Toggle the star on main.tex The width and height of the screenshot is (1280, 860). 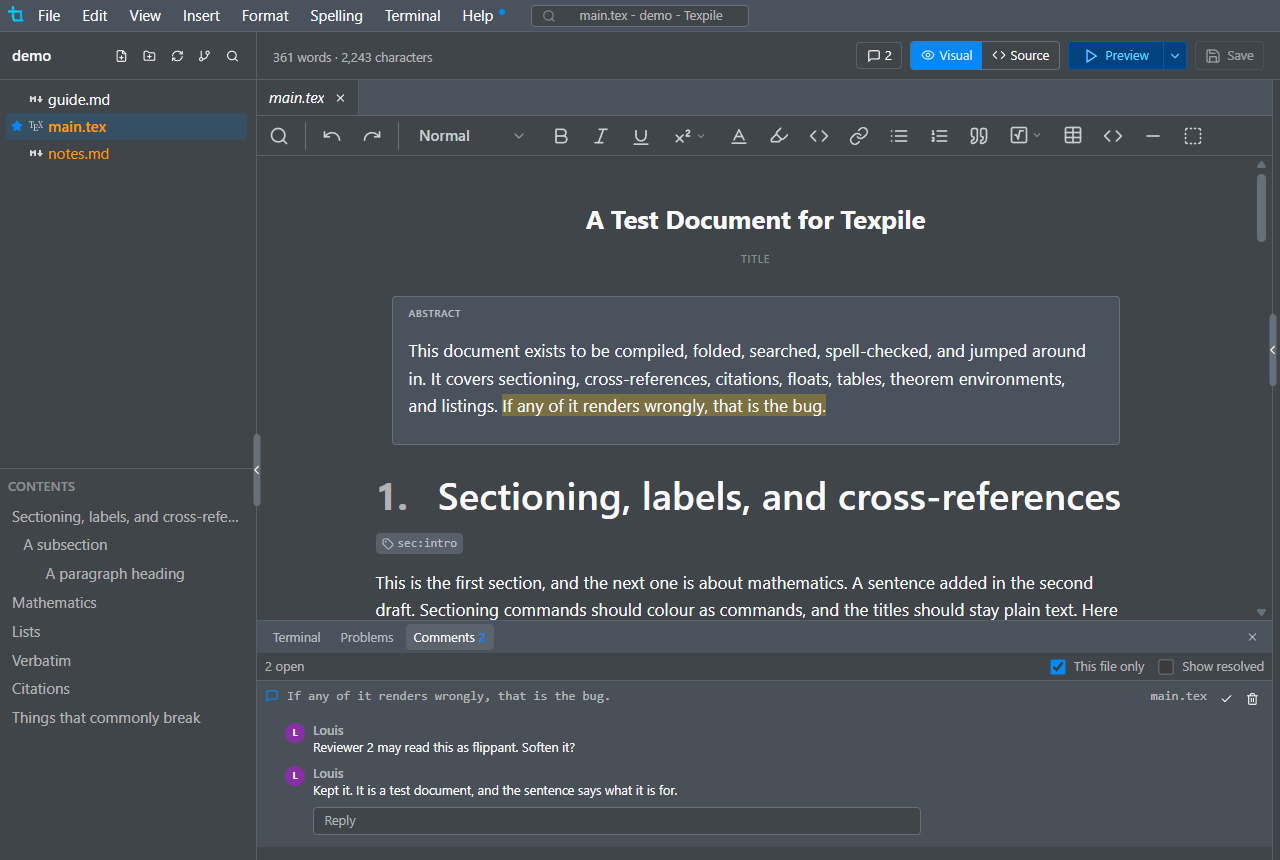pyautogui.click(x=17, y=127)
